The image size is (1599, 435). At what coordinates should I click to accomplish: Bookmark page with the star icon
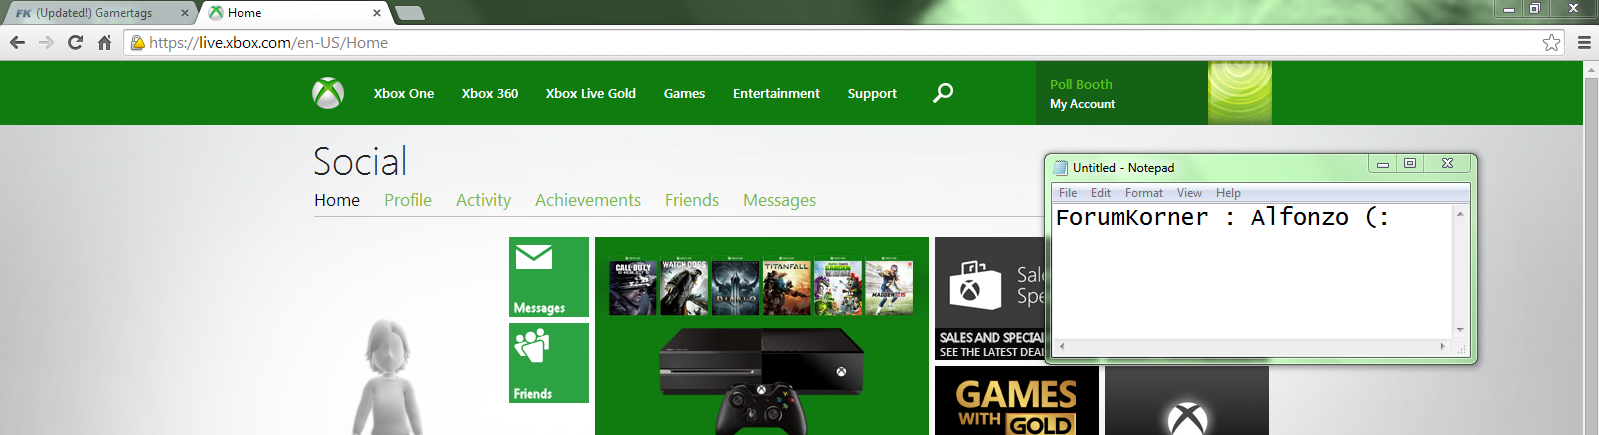pos(1551,42)
